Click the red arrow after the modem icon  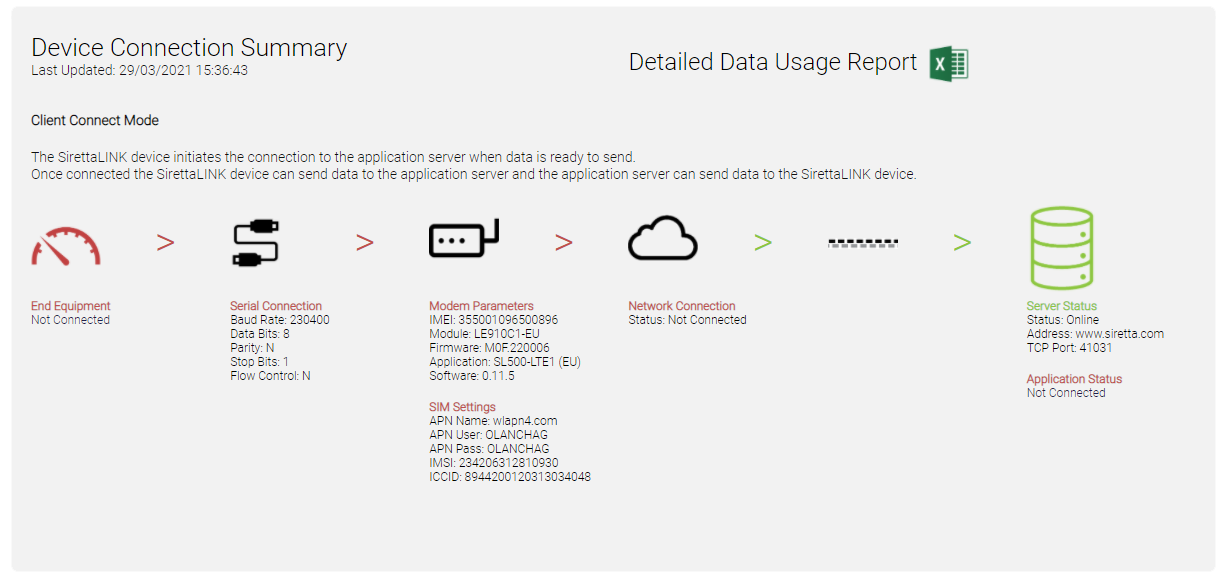(564, 243)
